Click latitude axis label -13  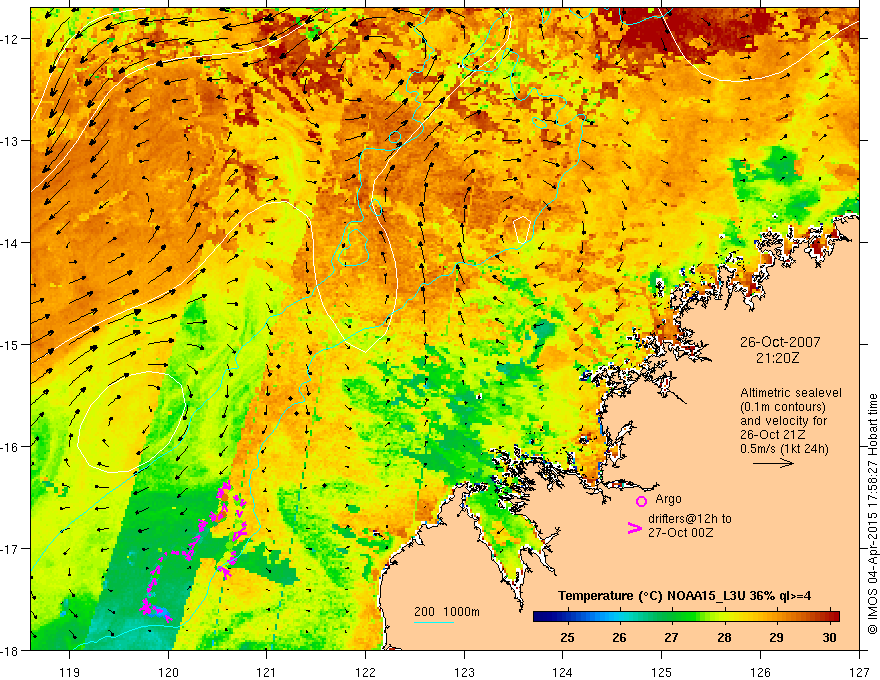pyautogui.click(x=10, y=141)
